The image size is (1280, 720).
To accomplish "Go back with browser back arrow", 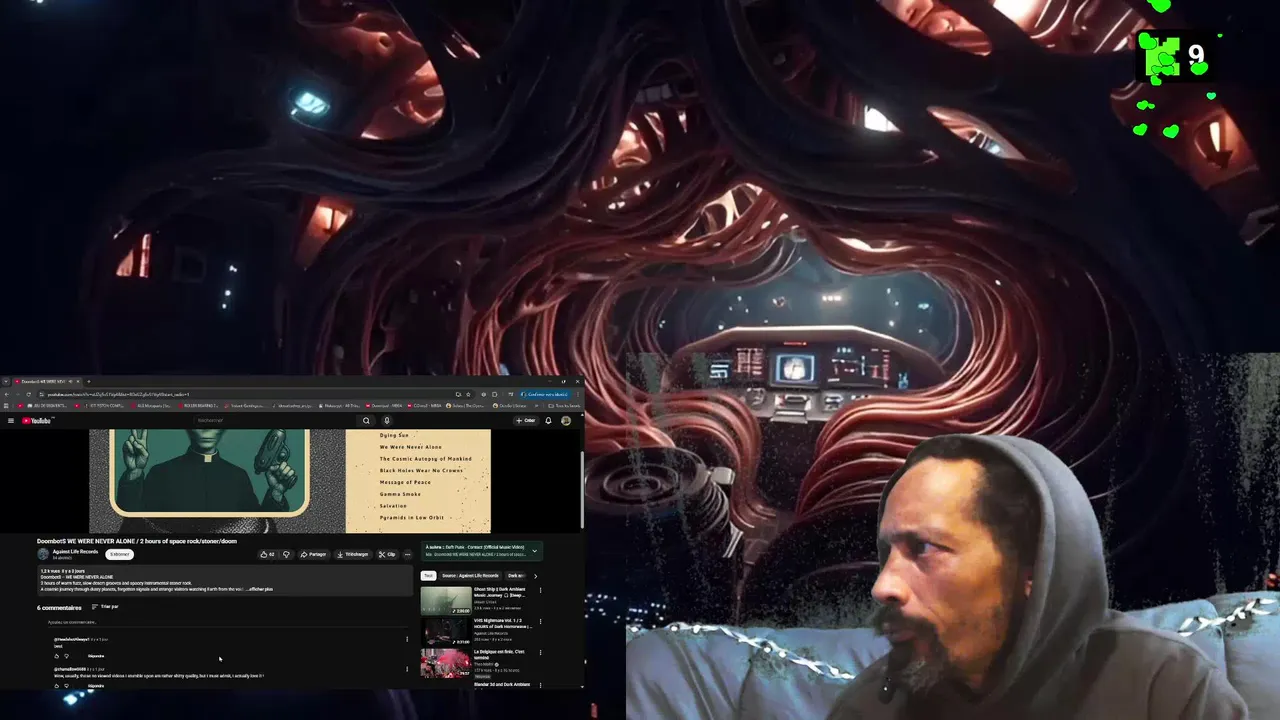I will tap(7, 394).
